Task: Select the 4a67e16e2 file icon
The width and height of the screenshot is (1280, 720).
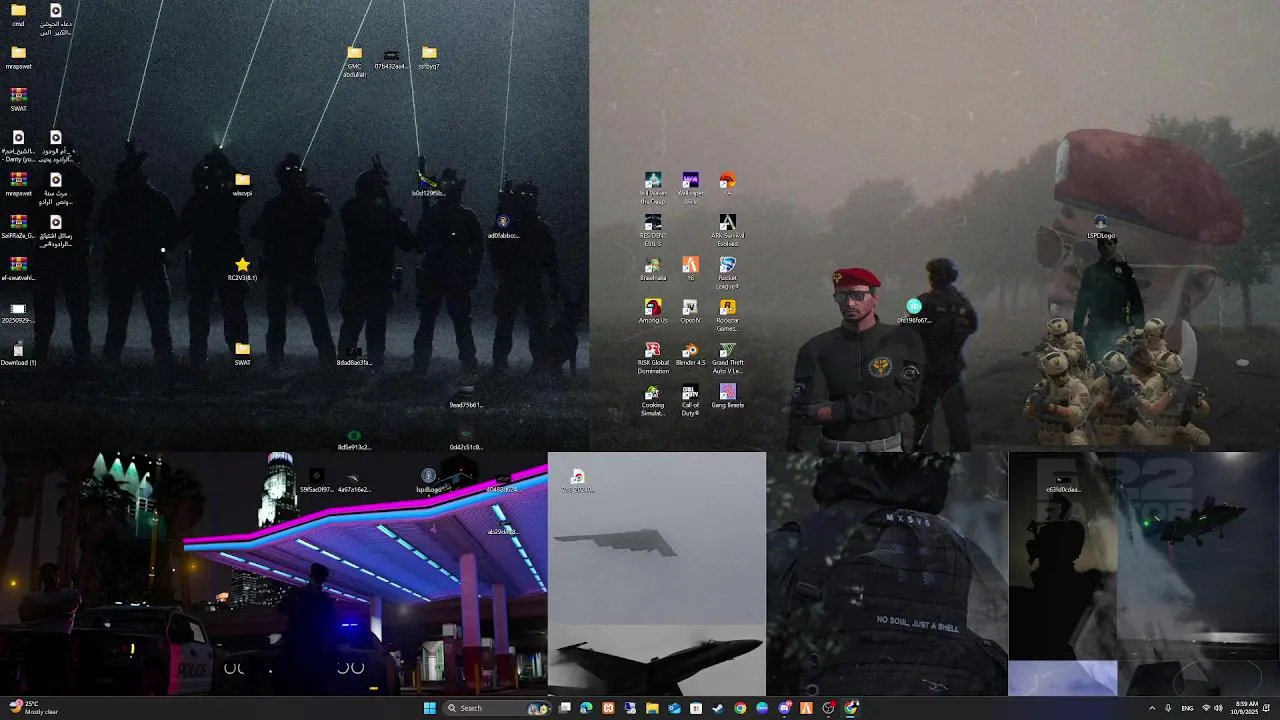Action: point(354,481)
